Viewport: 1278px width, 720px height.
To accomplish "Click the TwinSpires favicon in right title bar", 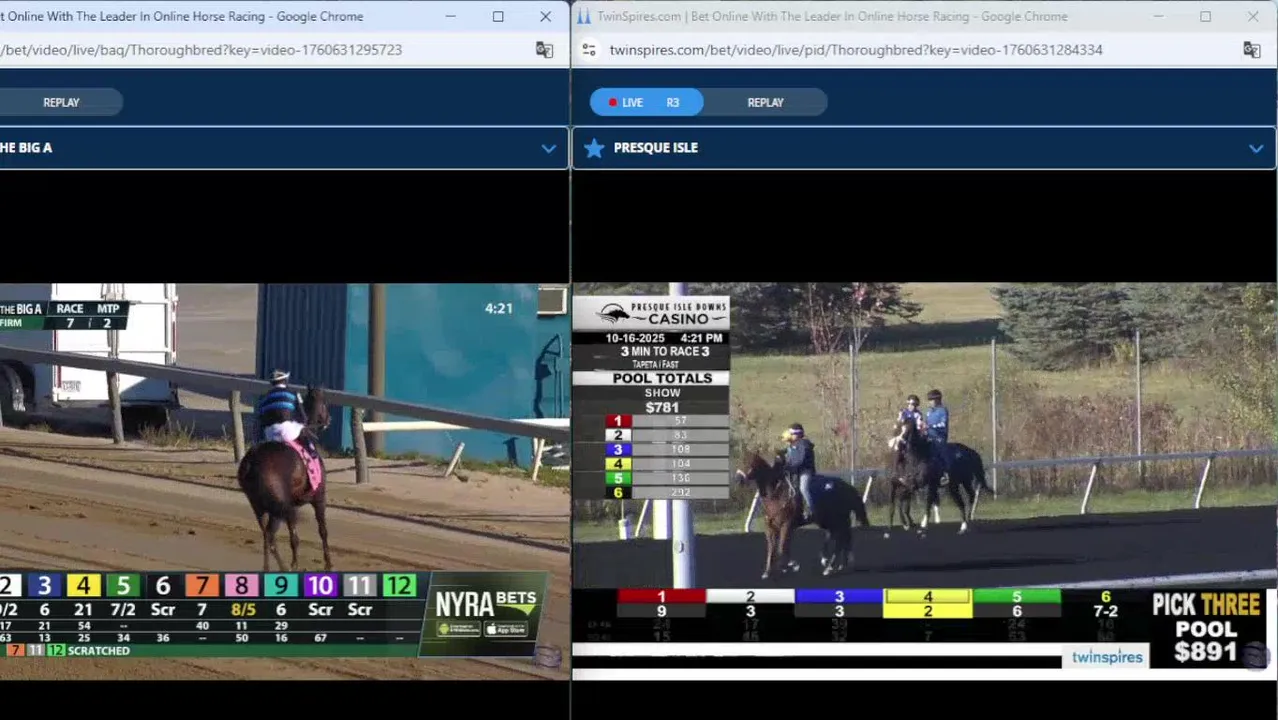I will [x=584, y=17].
